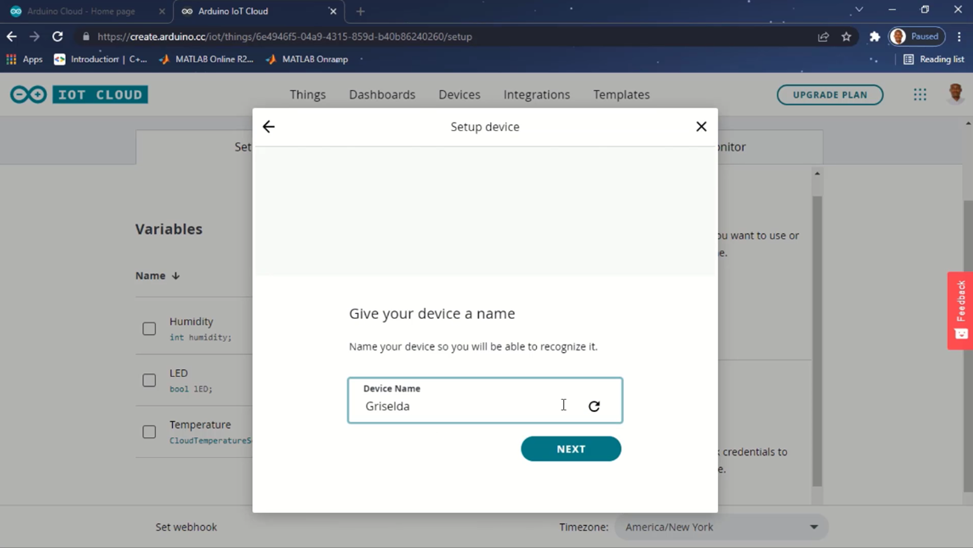Open the Paused Chrome profile button

point(917,37)
